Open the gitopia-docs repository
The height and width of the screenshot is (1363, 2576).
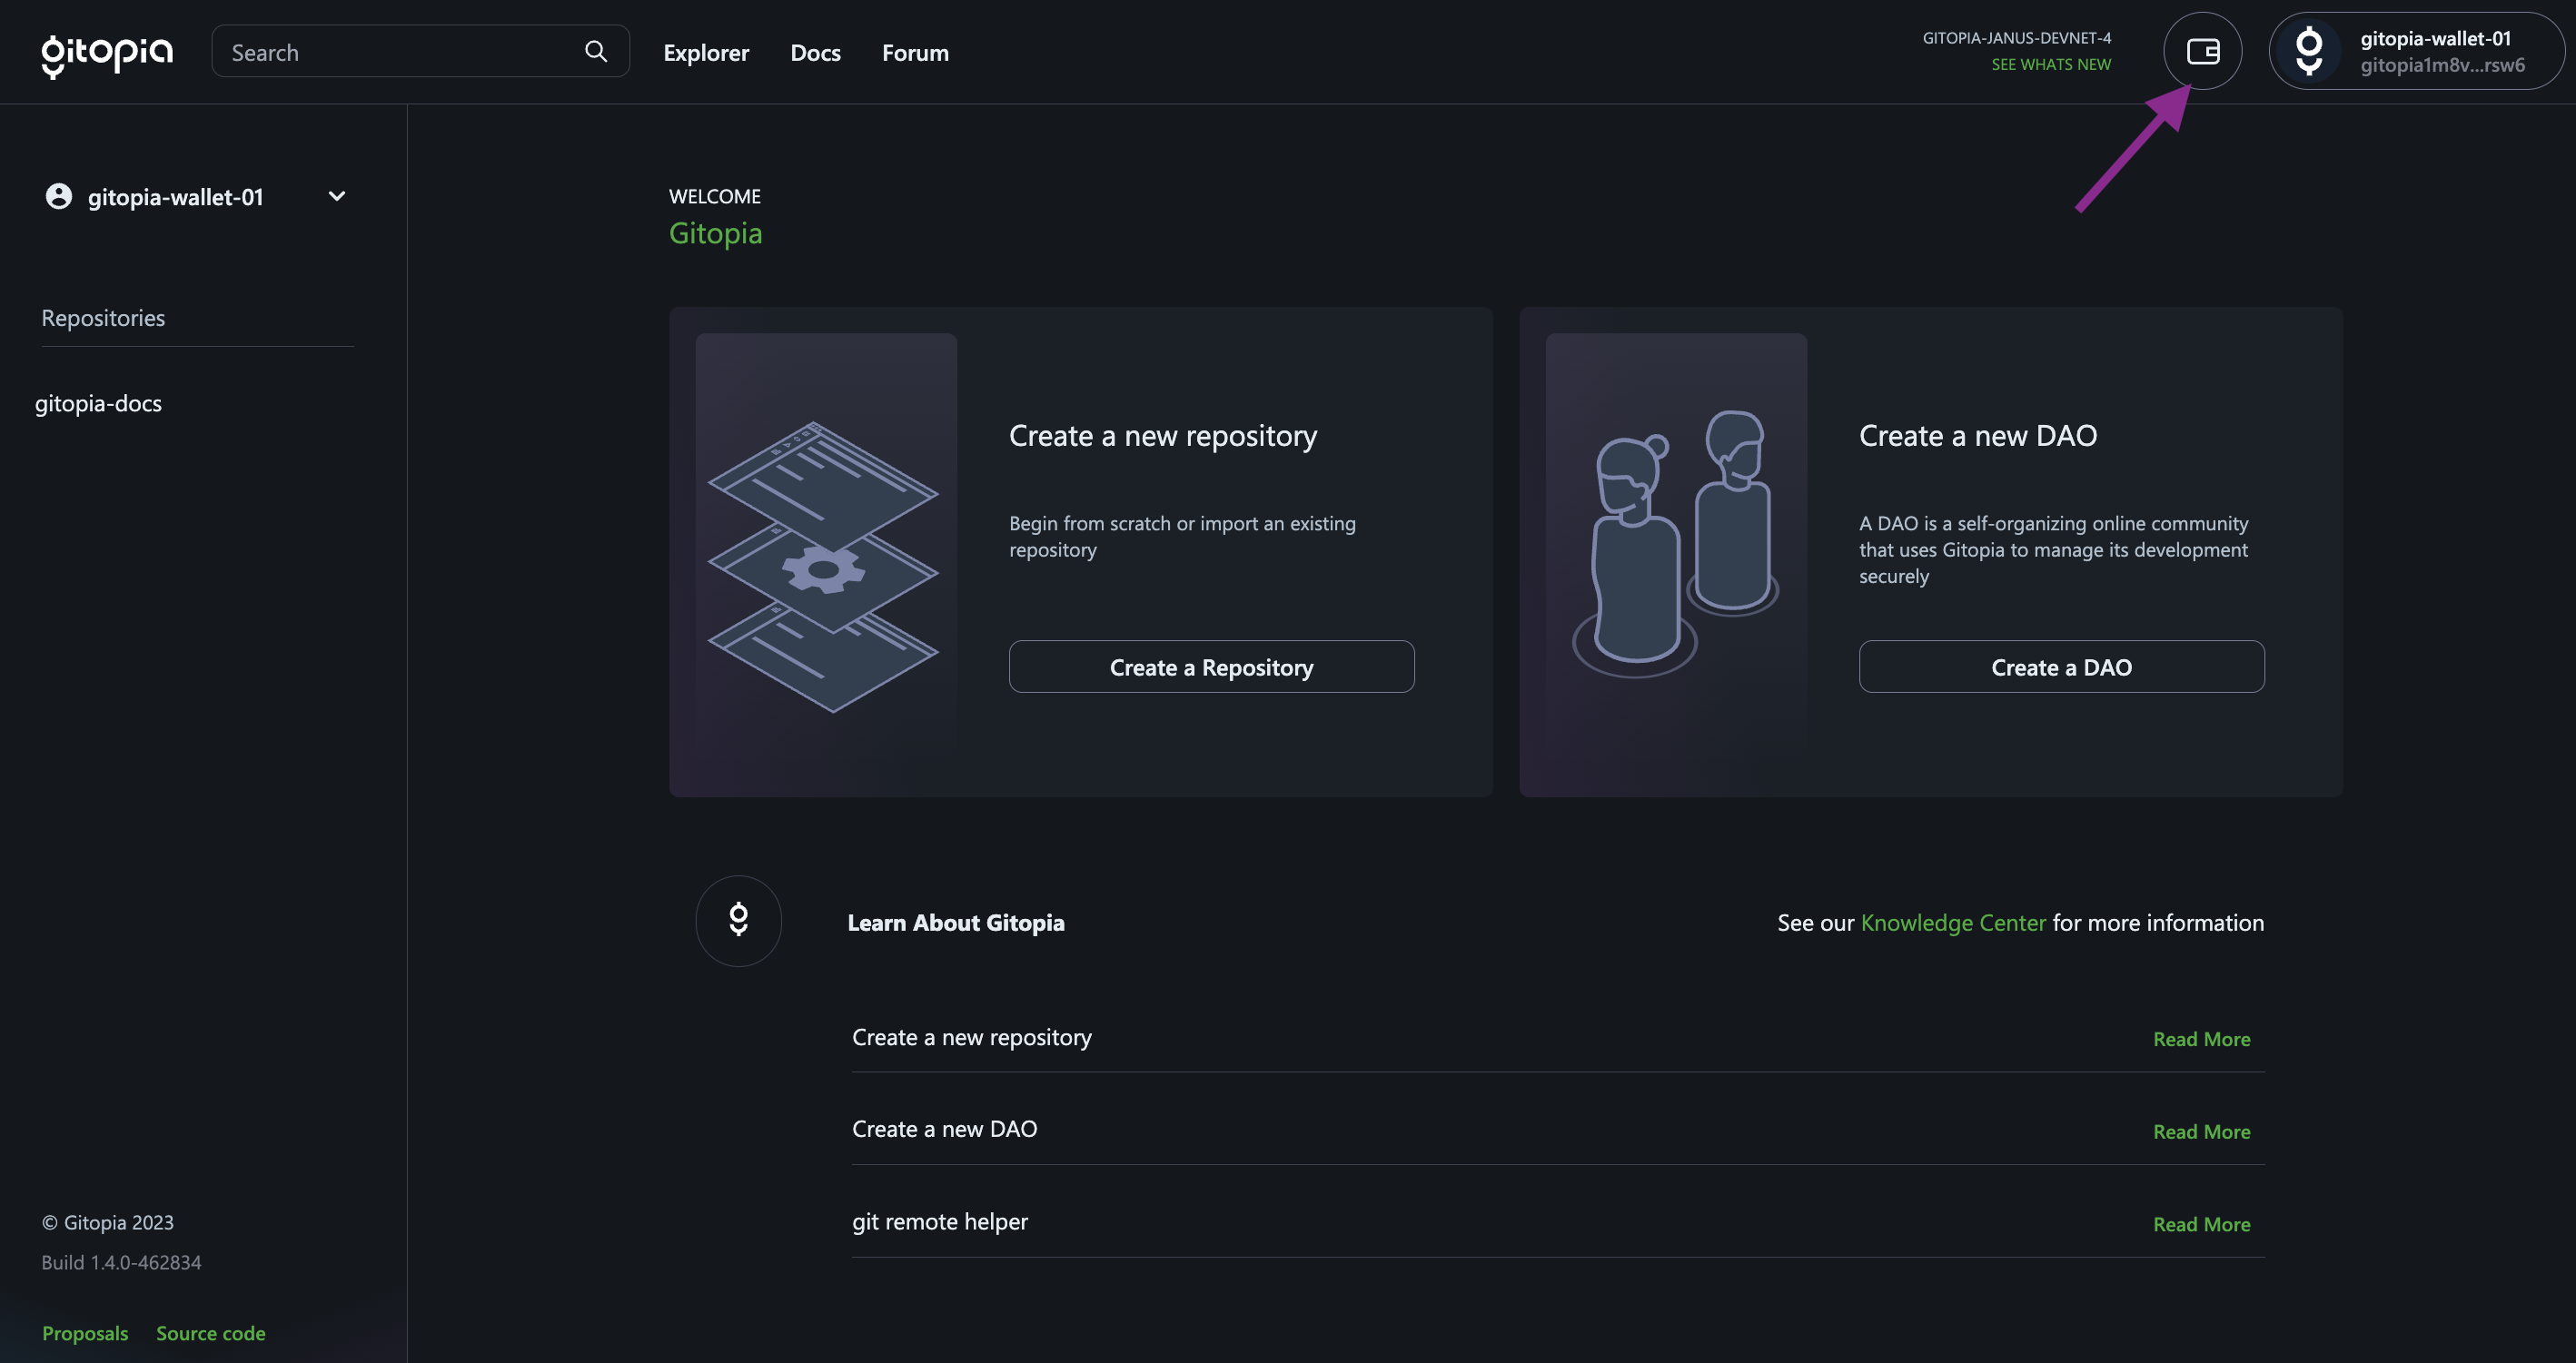(98, 403)
